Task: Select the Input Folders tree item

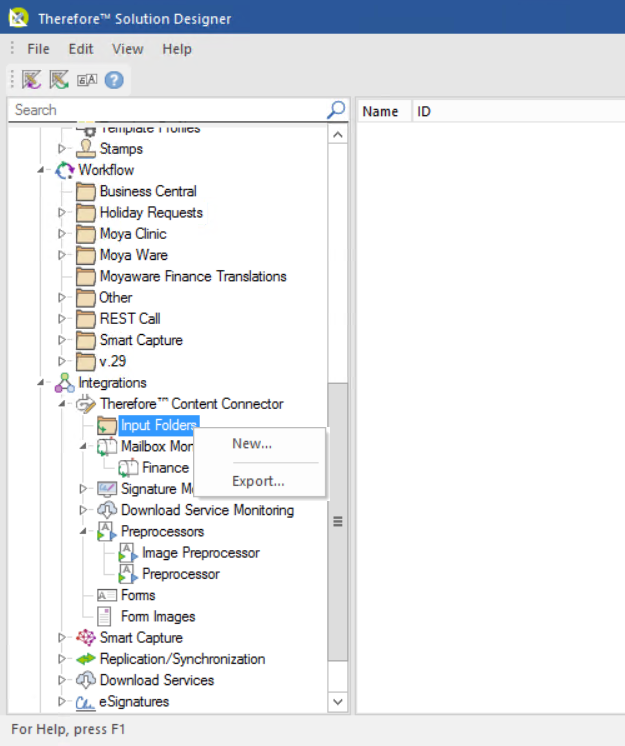Action: coord(158,425)
